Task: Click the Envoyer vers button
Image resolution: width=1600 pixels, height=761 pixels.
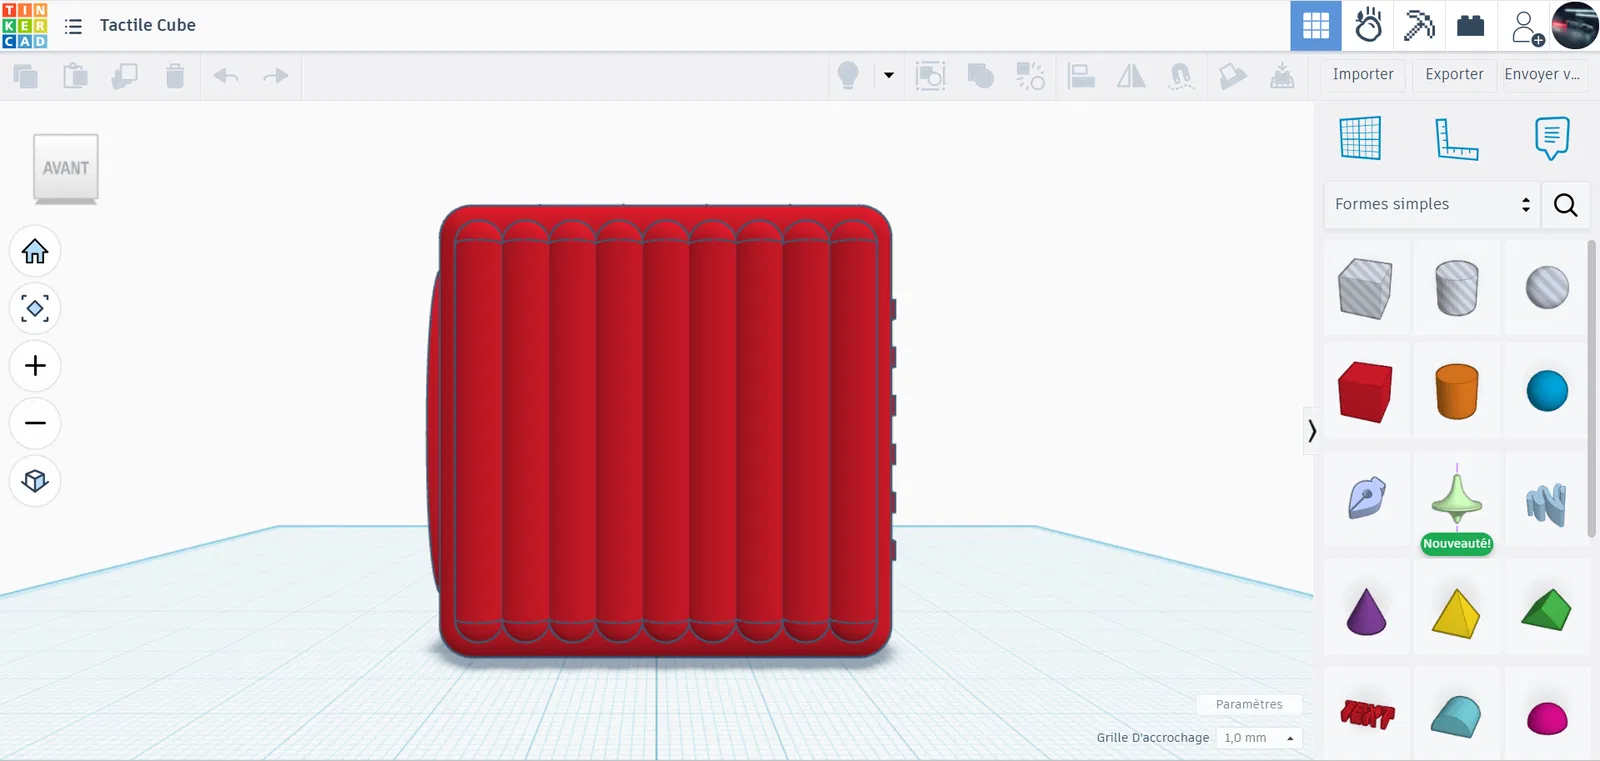Action: [1544, 75]
